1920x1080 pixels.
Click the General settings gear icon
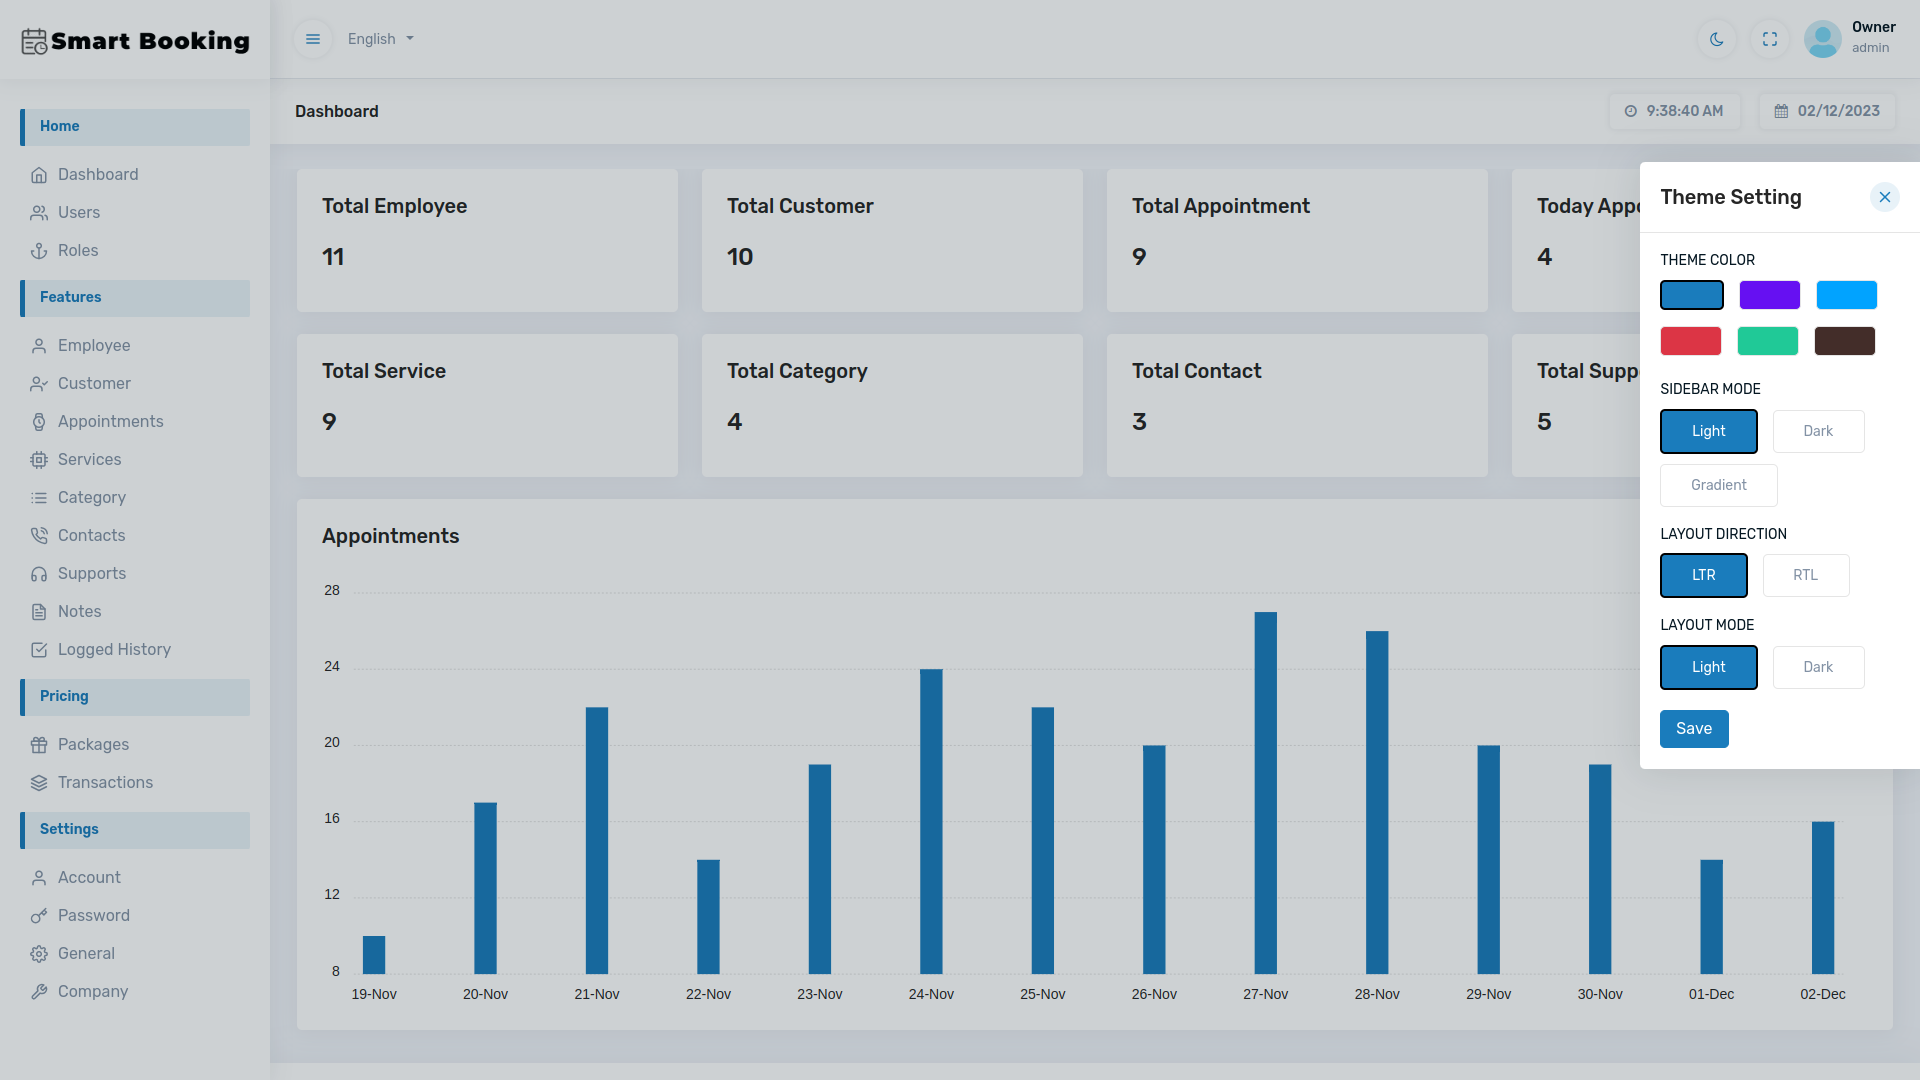click(39, 954)
